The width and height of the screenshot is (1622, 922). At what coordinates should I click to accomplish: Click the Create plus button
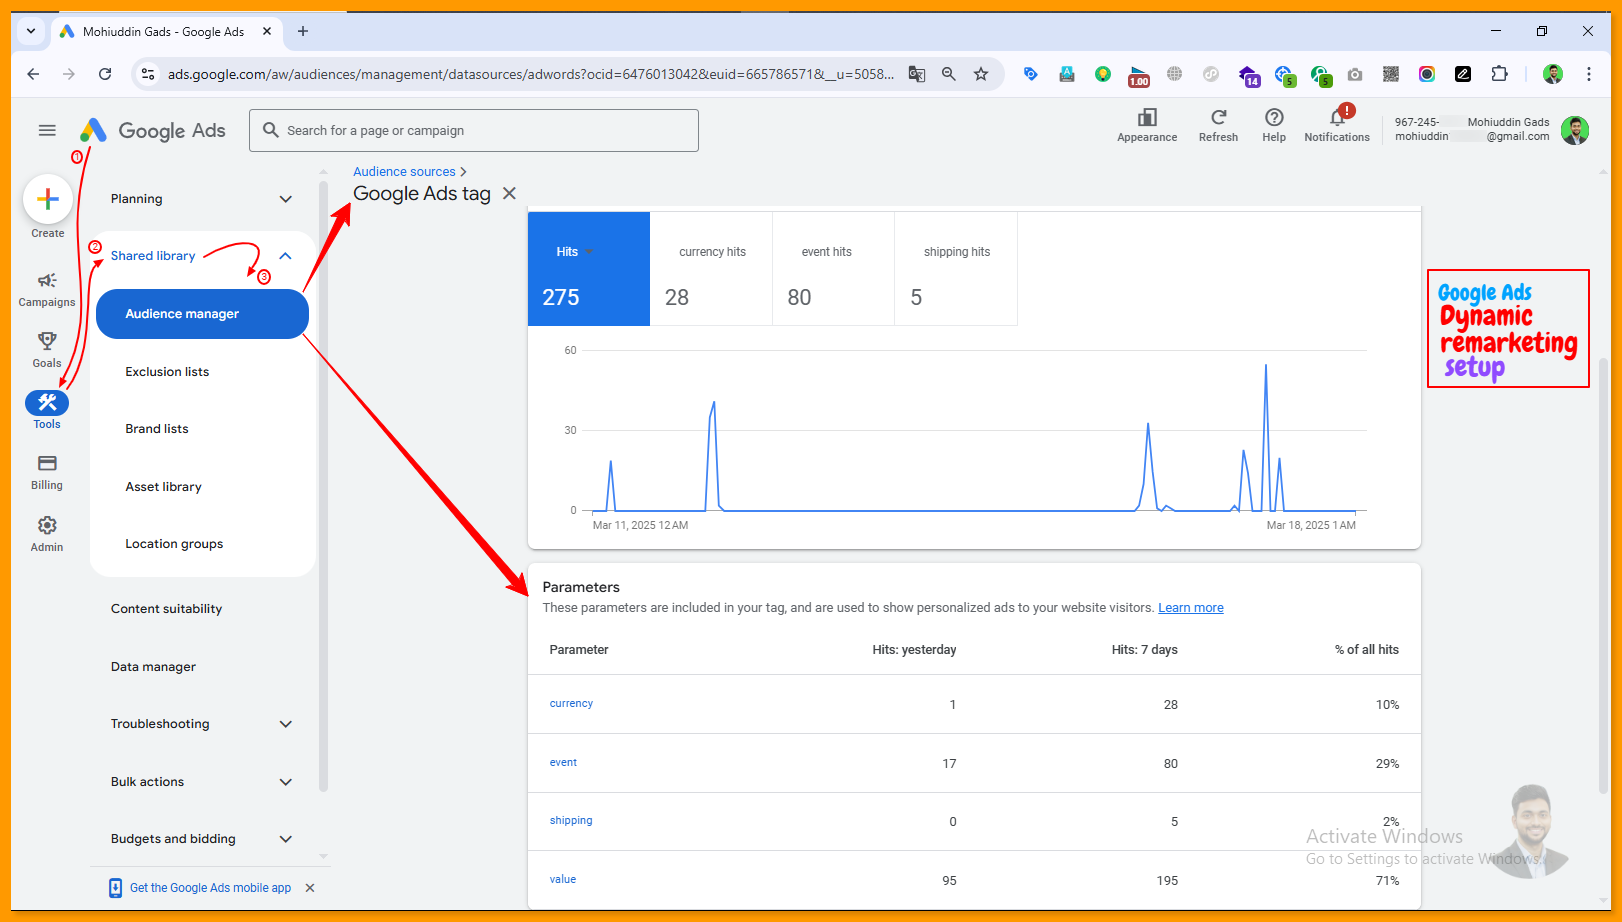click(x=48, y=200)
